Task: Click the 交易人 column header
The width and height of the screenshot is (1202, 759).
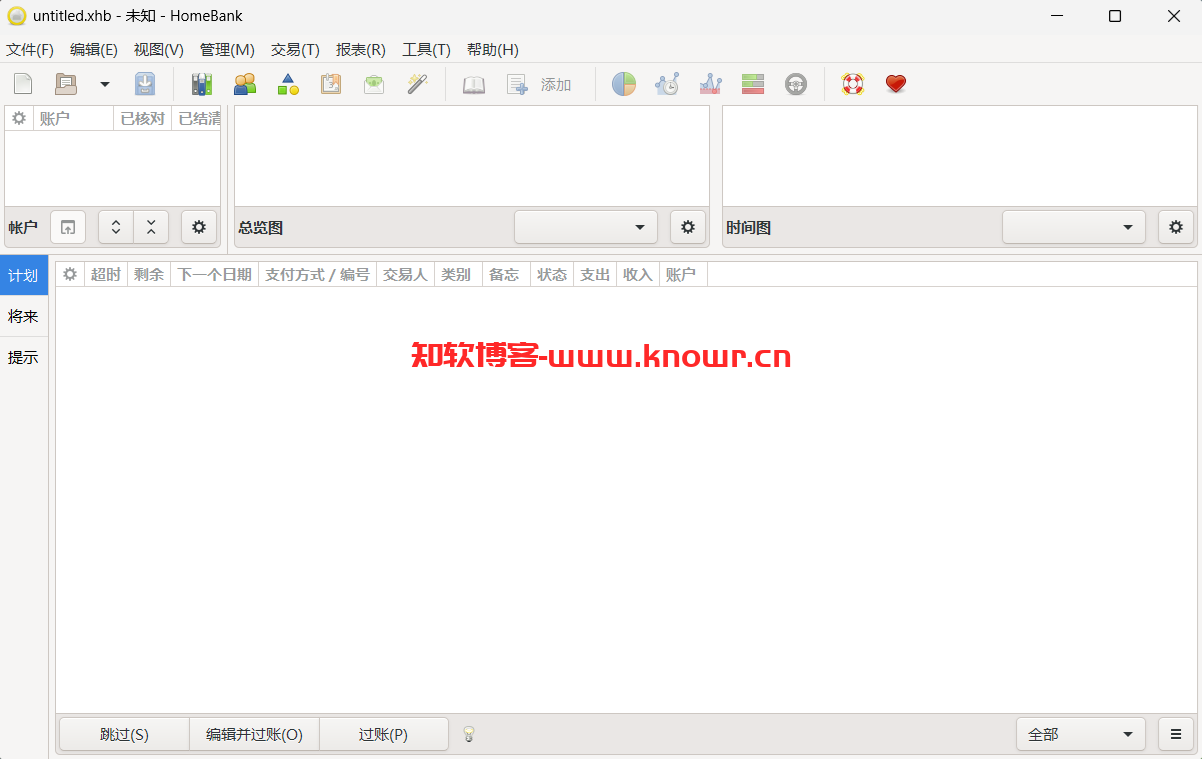Action: tap(405, 274)
